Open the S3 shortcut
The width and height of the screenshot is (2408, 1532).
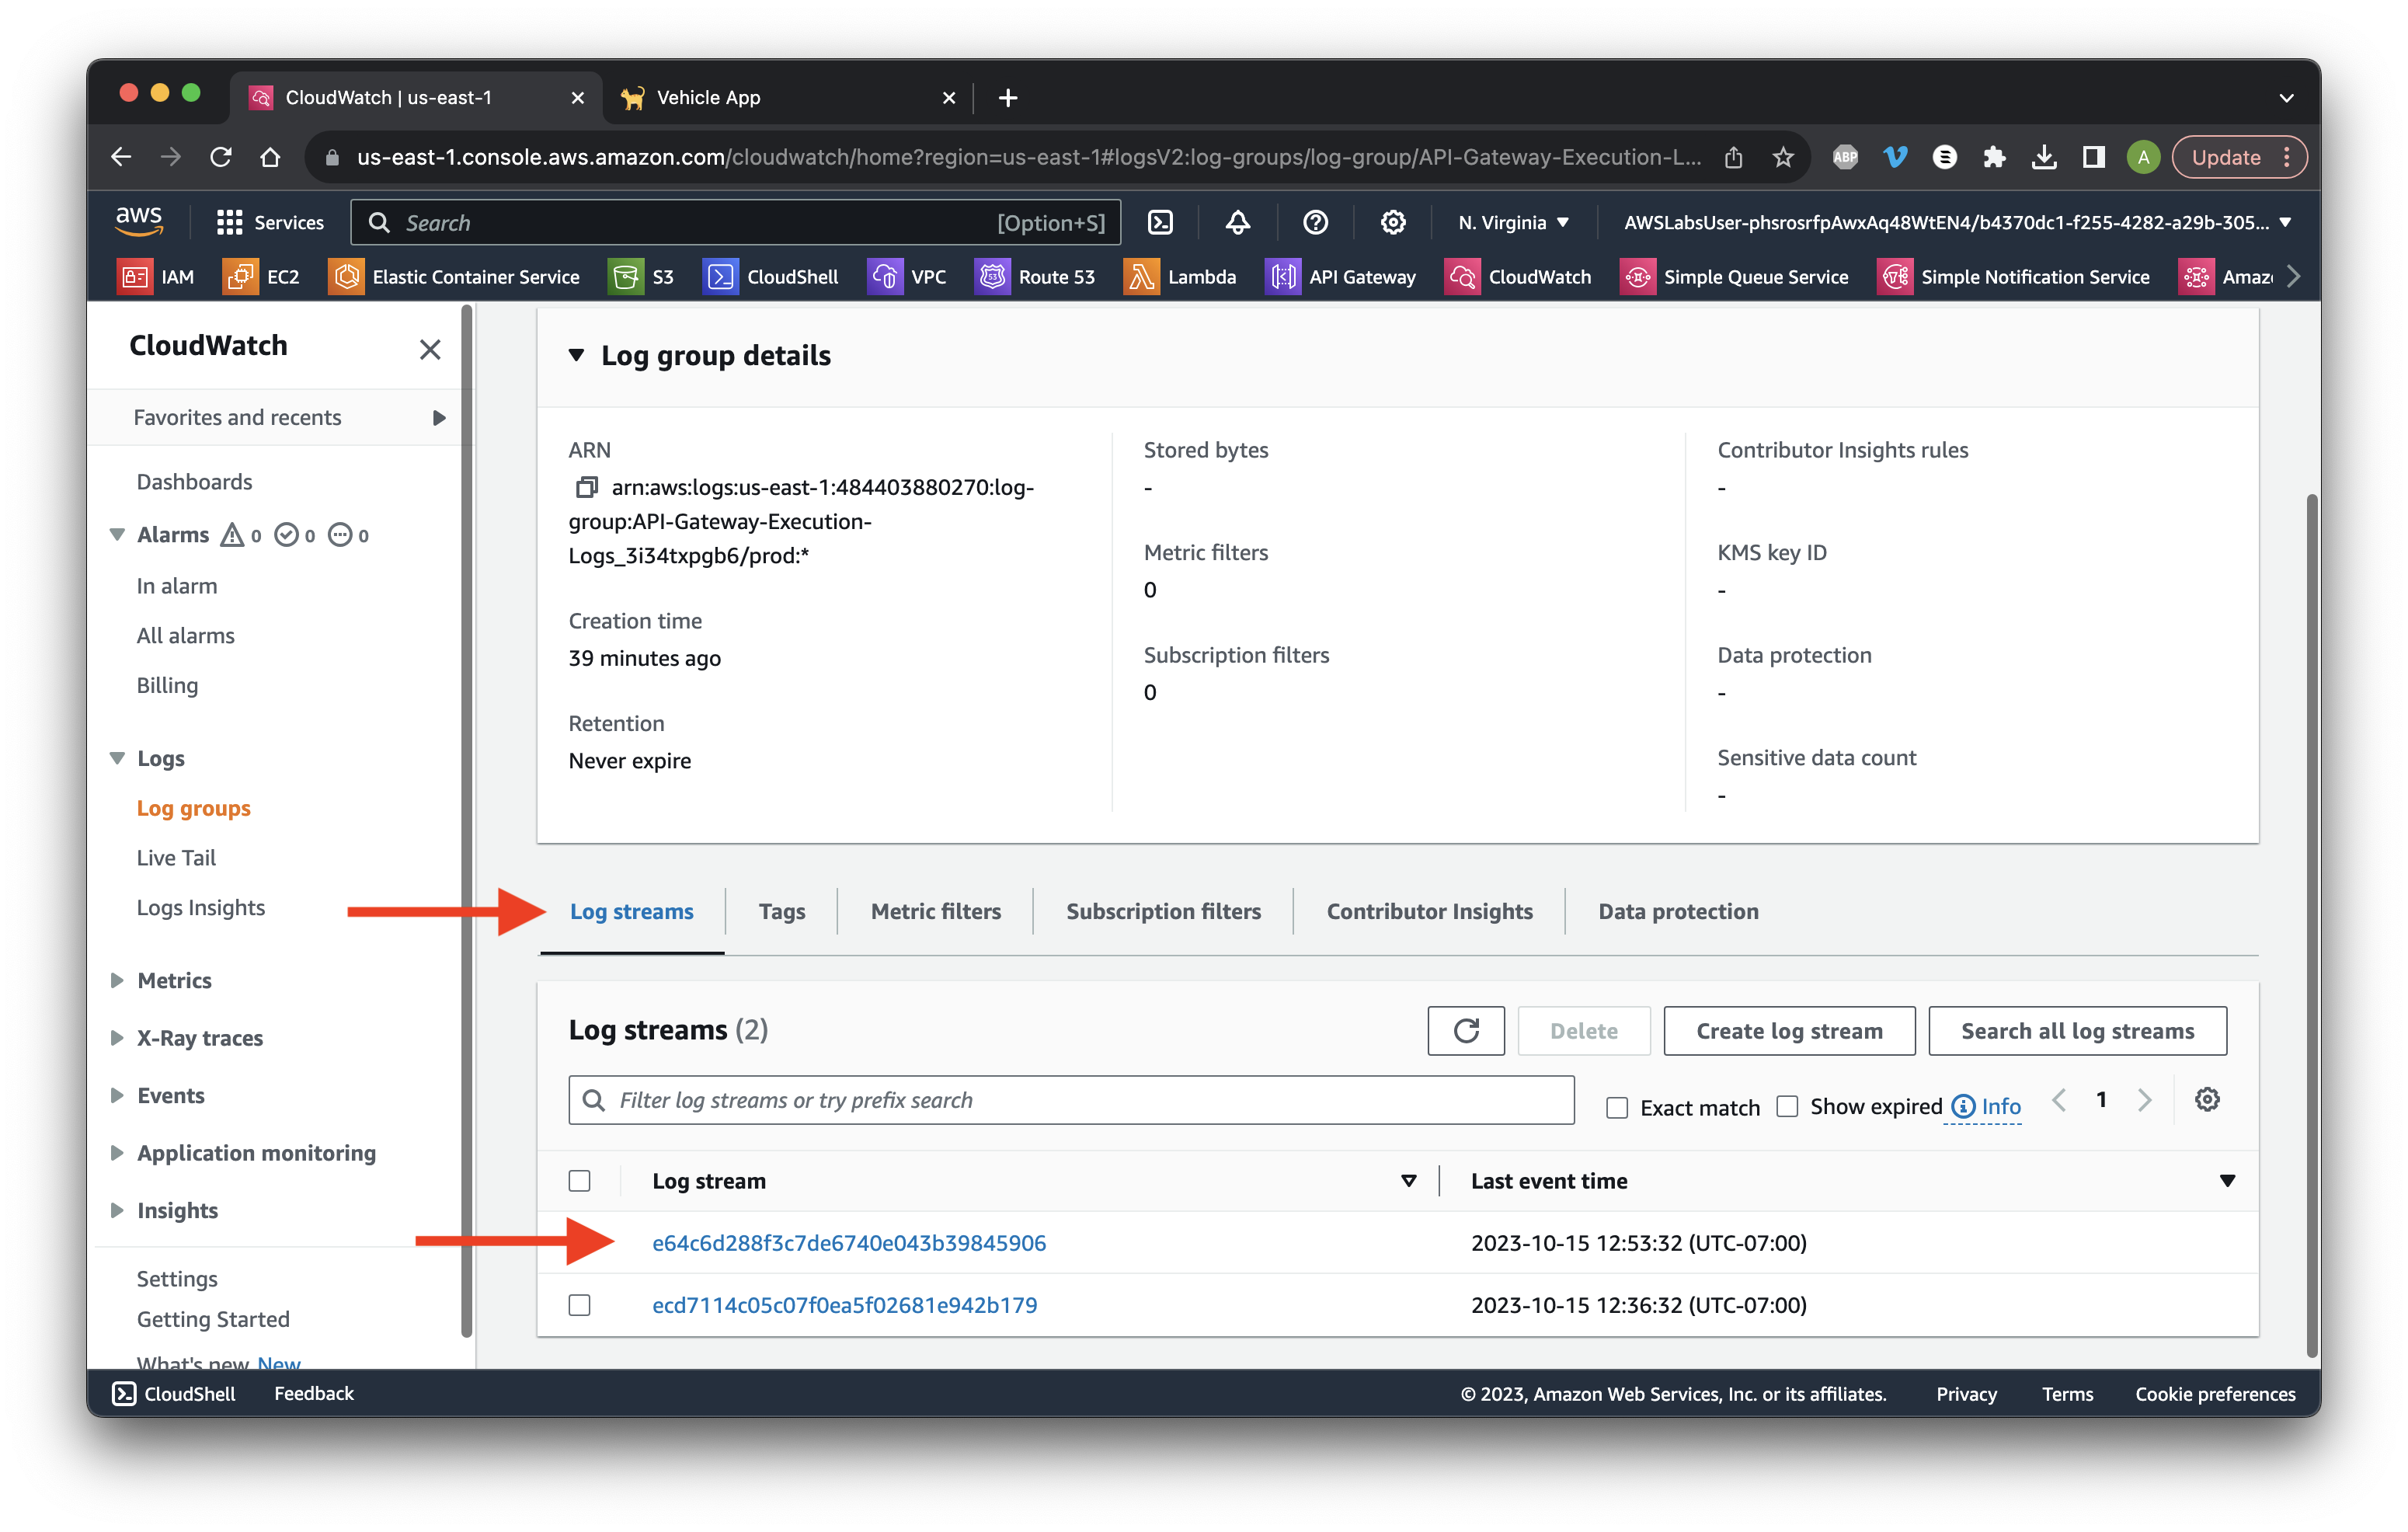click(x=642, y=276)
